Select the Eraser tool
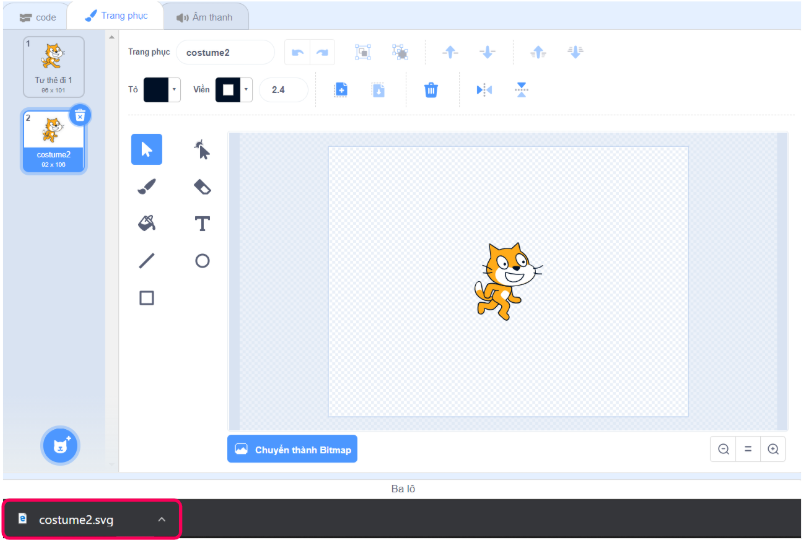This screenshot has width=802, height=541. pos(202,187)
